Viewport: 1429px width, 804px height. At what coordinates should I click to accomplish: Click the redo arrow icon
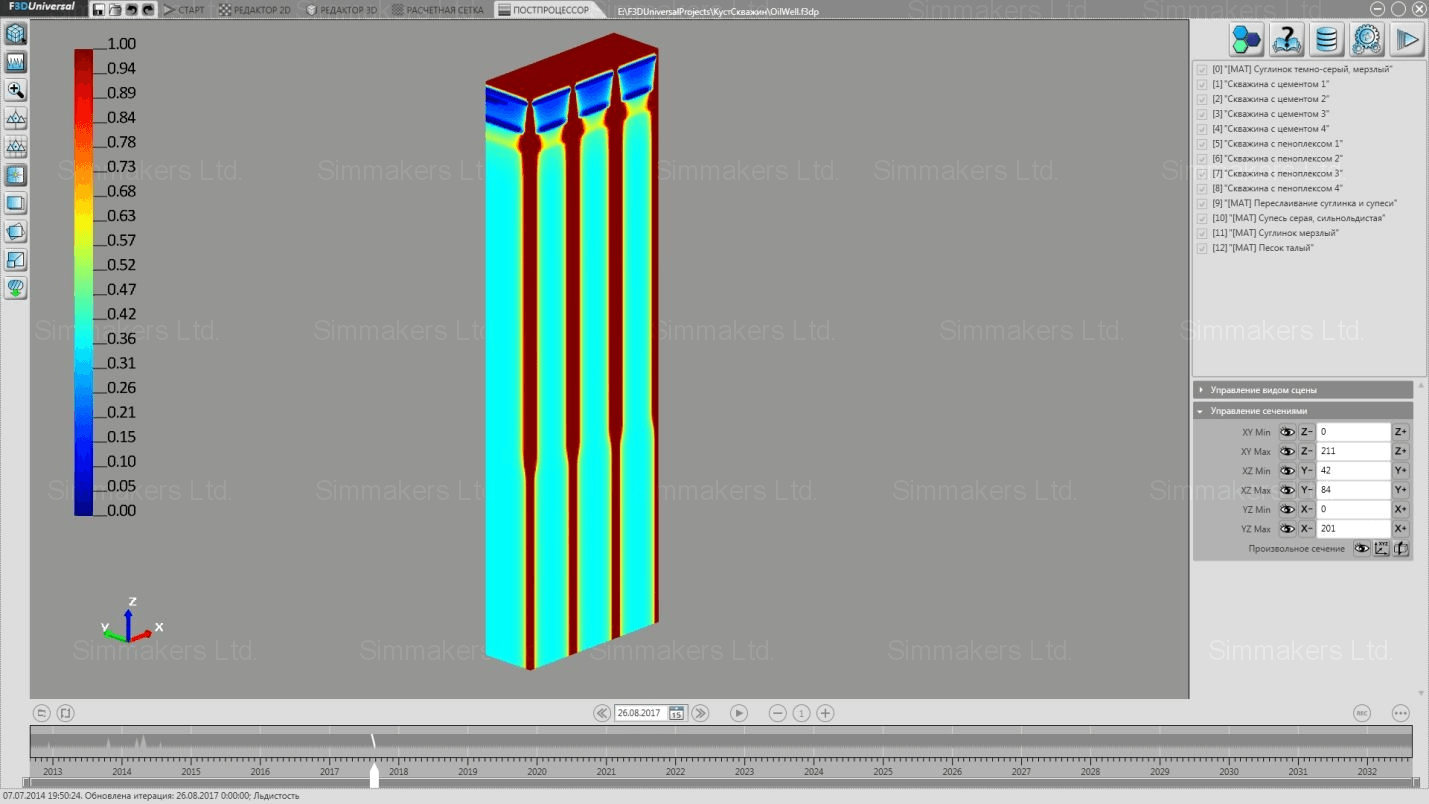click(x=148, y=10)
